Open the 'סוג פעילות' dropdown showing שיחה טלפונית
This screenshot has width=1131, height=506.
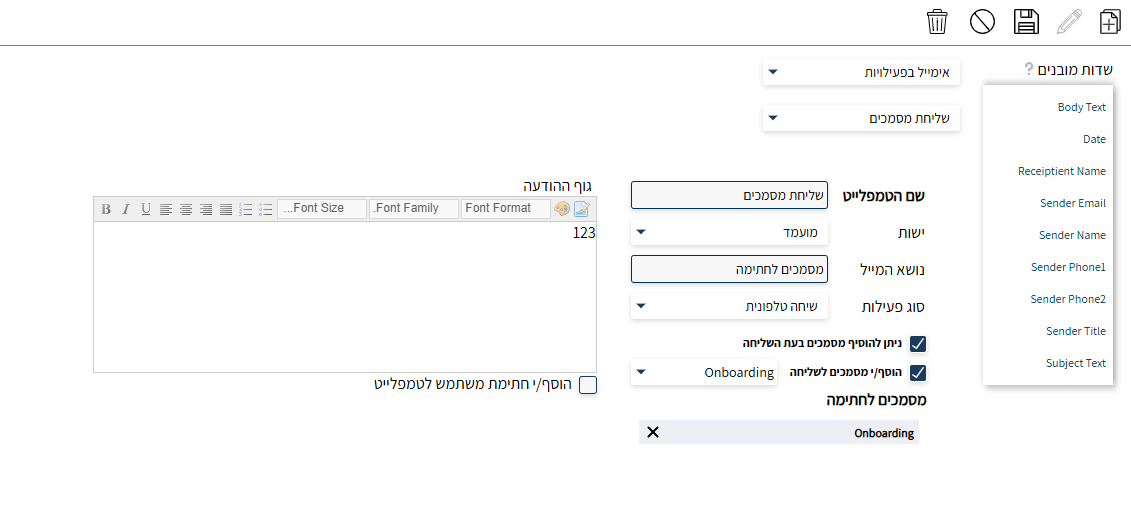pyautogui.click(x=729, y=306)
